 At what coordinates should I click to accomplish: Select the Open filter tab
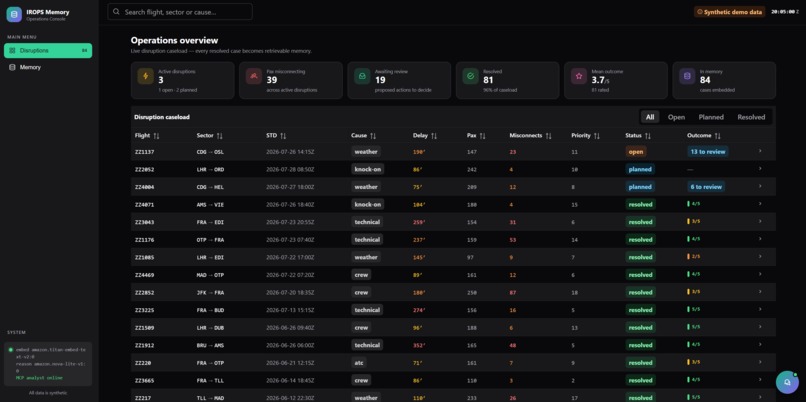(676, 117)
